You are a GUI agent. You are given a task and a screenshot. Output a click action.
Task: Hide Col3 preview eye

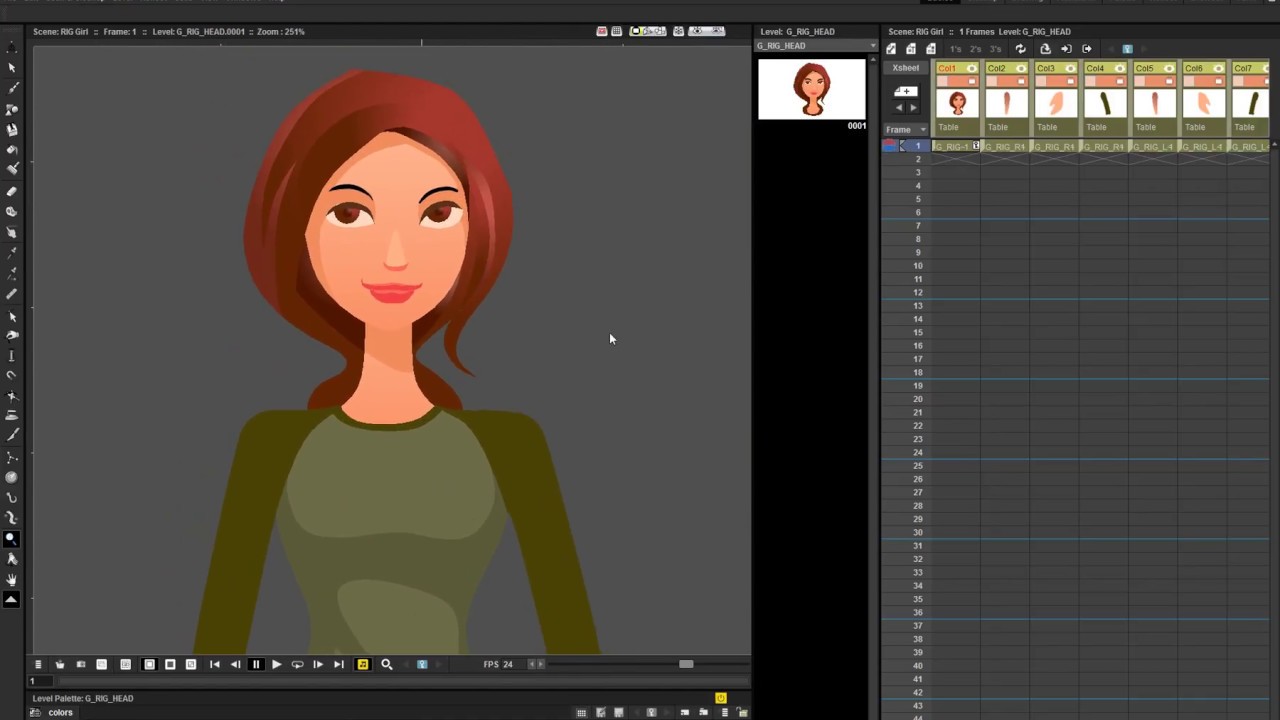(x=1070, y=68)
